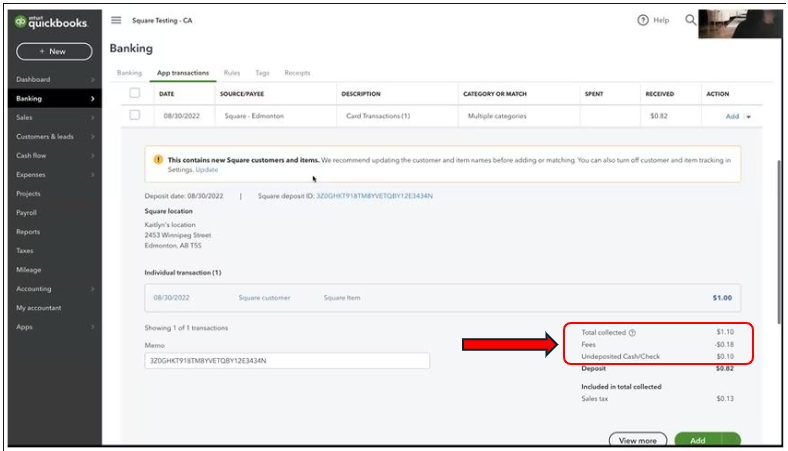Click the QuickBooks logo
788x451 pixels.
point(51,22)
